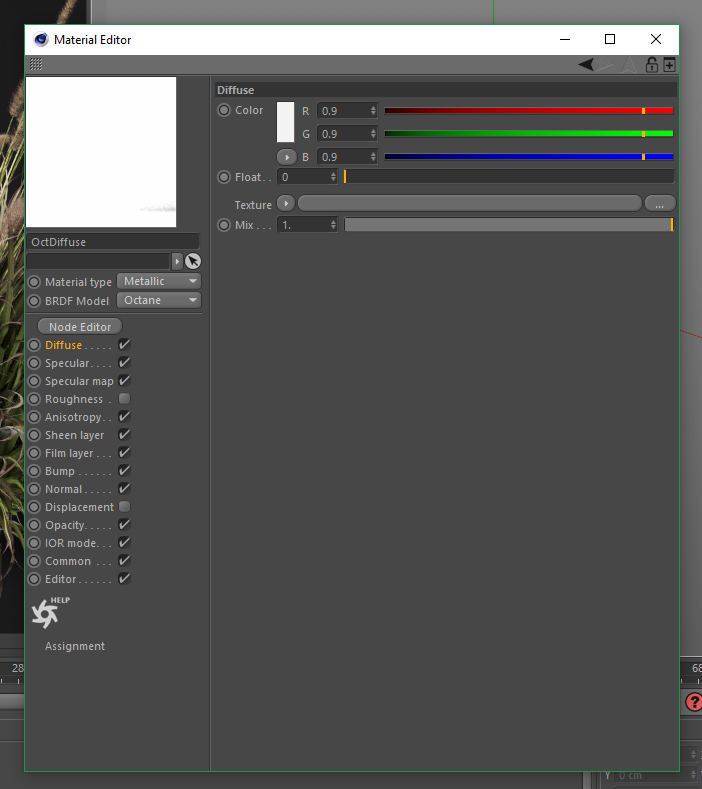Viewport: 702px width, 789px height.
Task: Open the Assignment section
Action: pos(75,646)
